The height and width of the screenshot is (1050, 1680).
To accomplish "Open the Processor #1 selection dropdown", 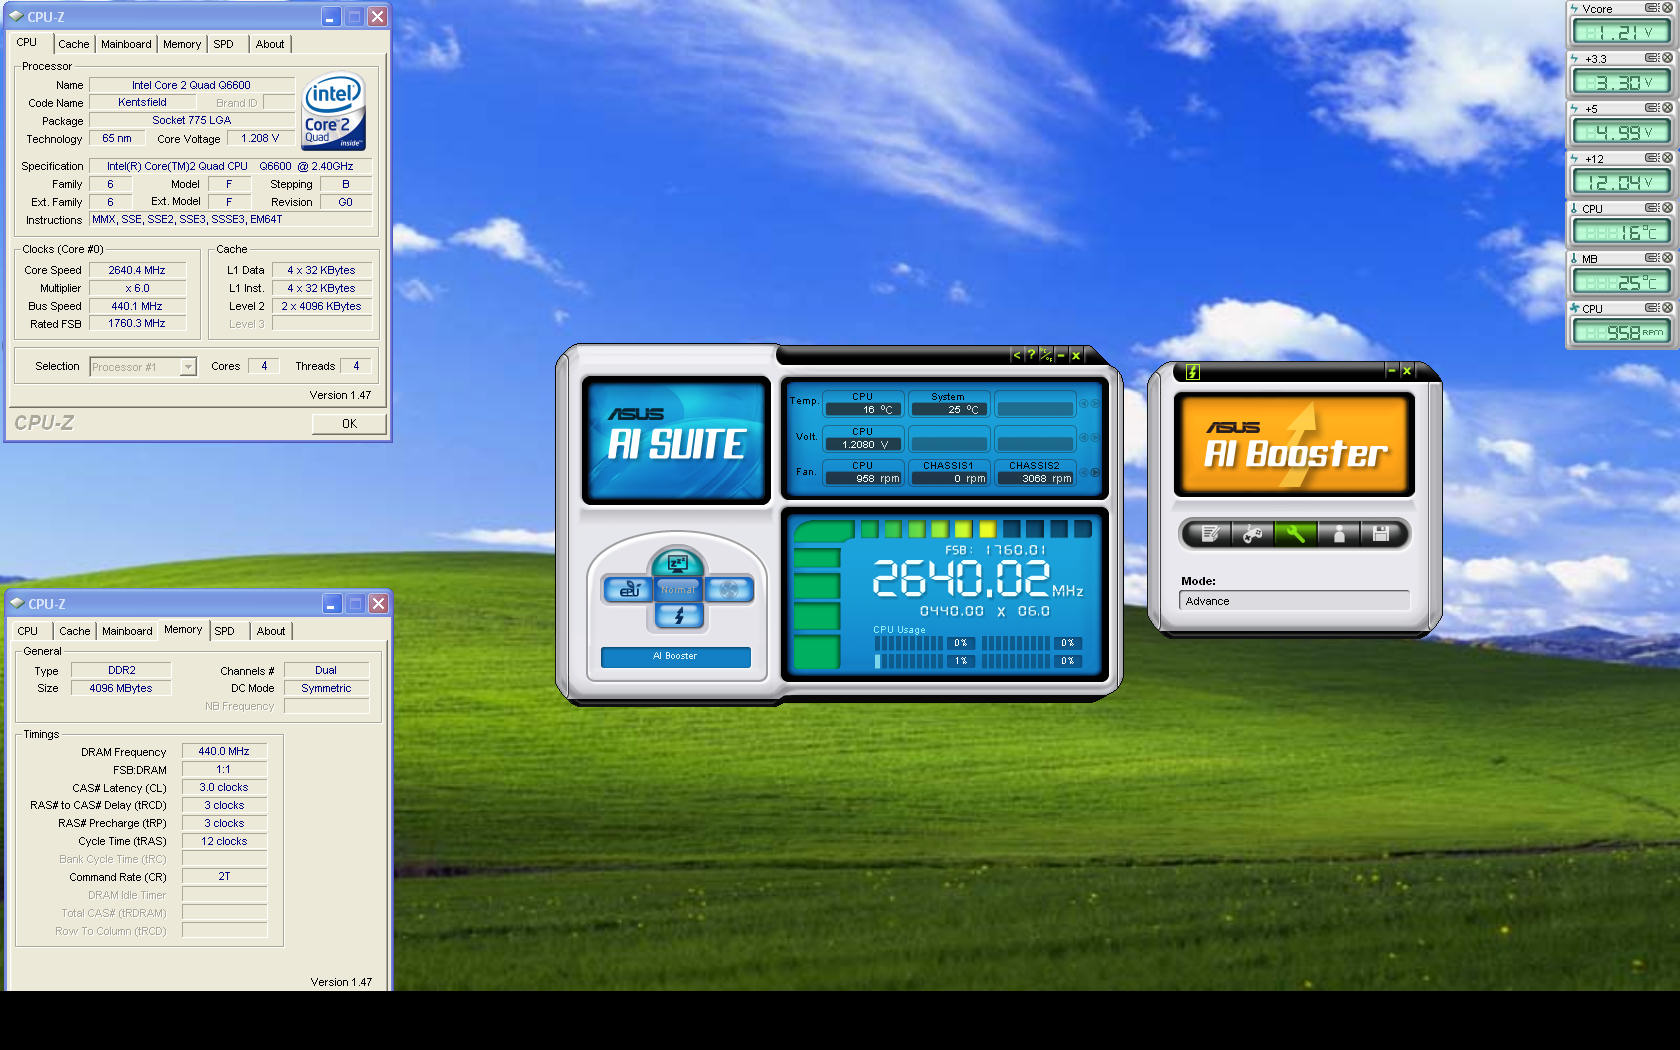I will (x=143, y=367).
